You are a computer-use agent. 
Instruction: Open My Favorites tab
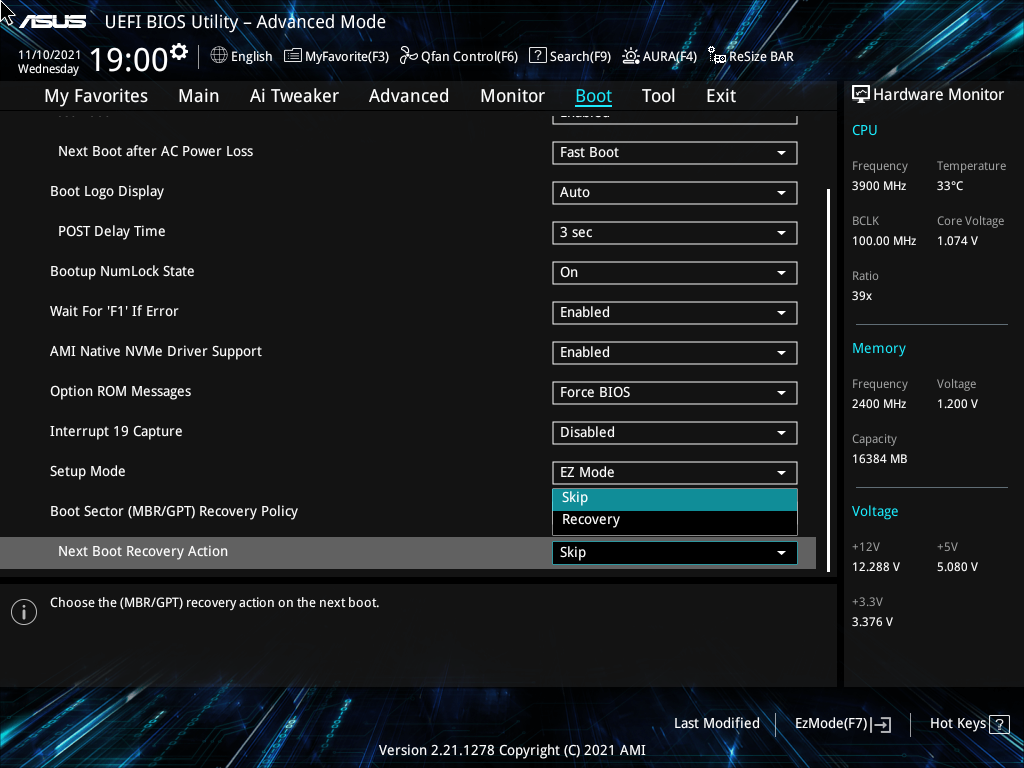[x=96, y=96]
